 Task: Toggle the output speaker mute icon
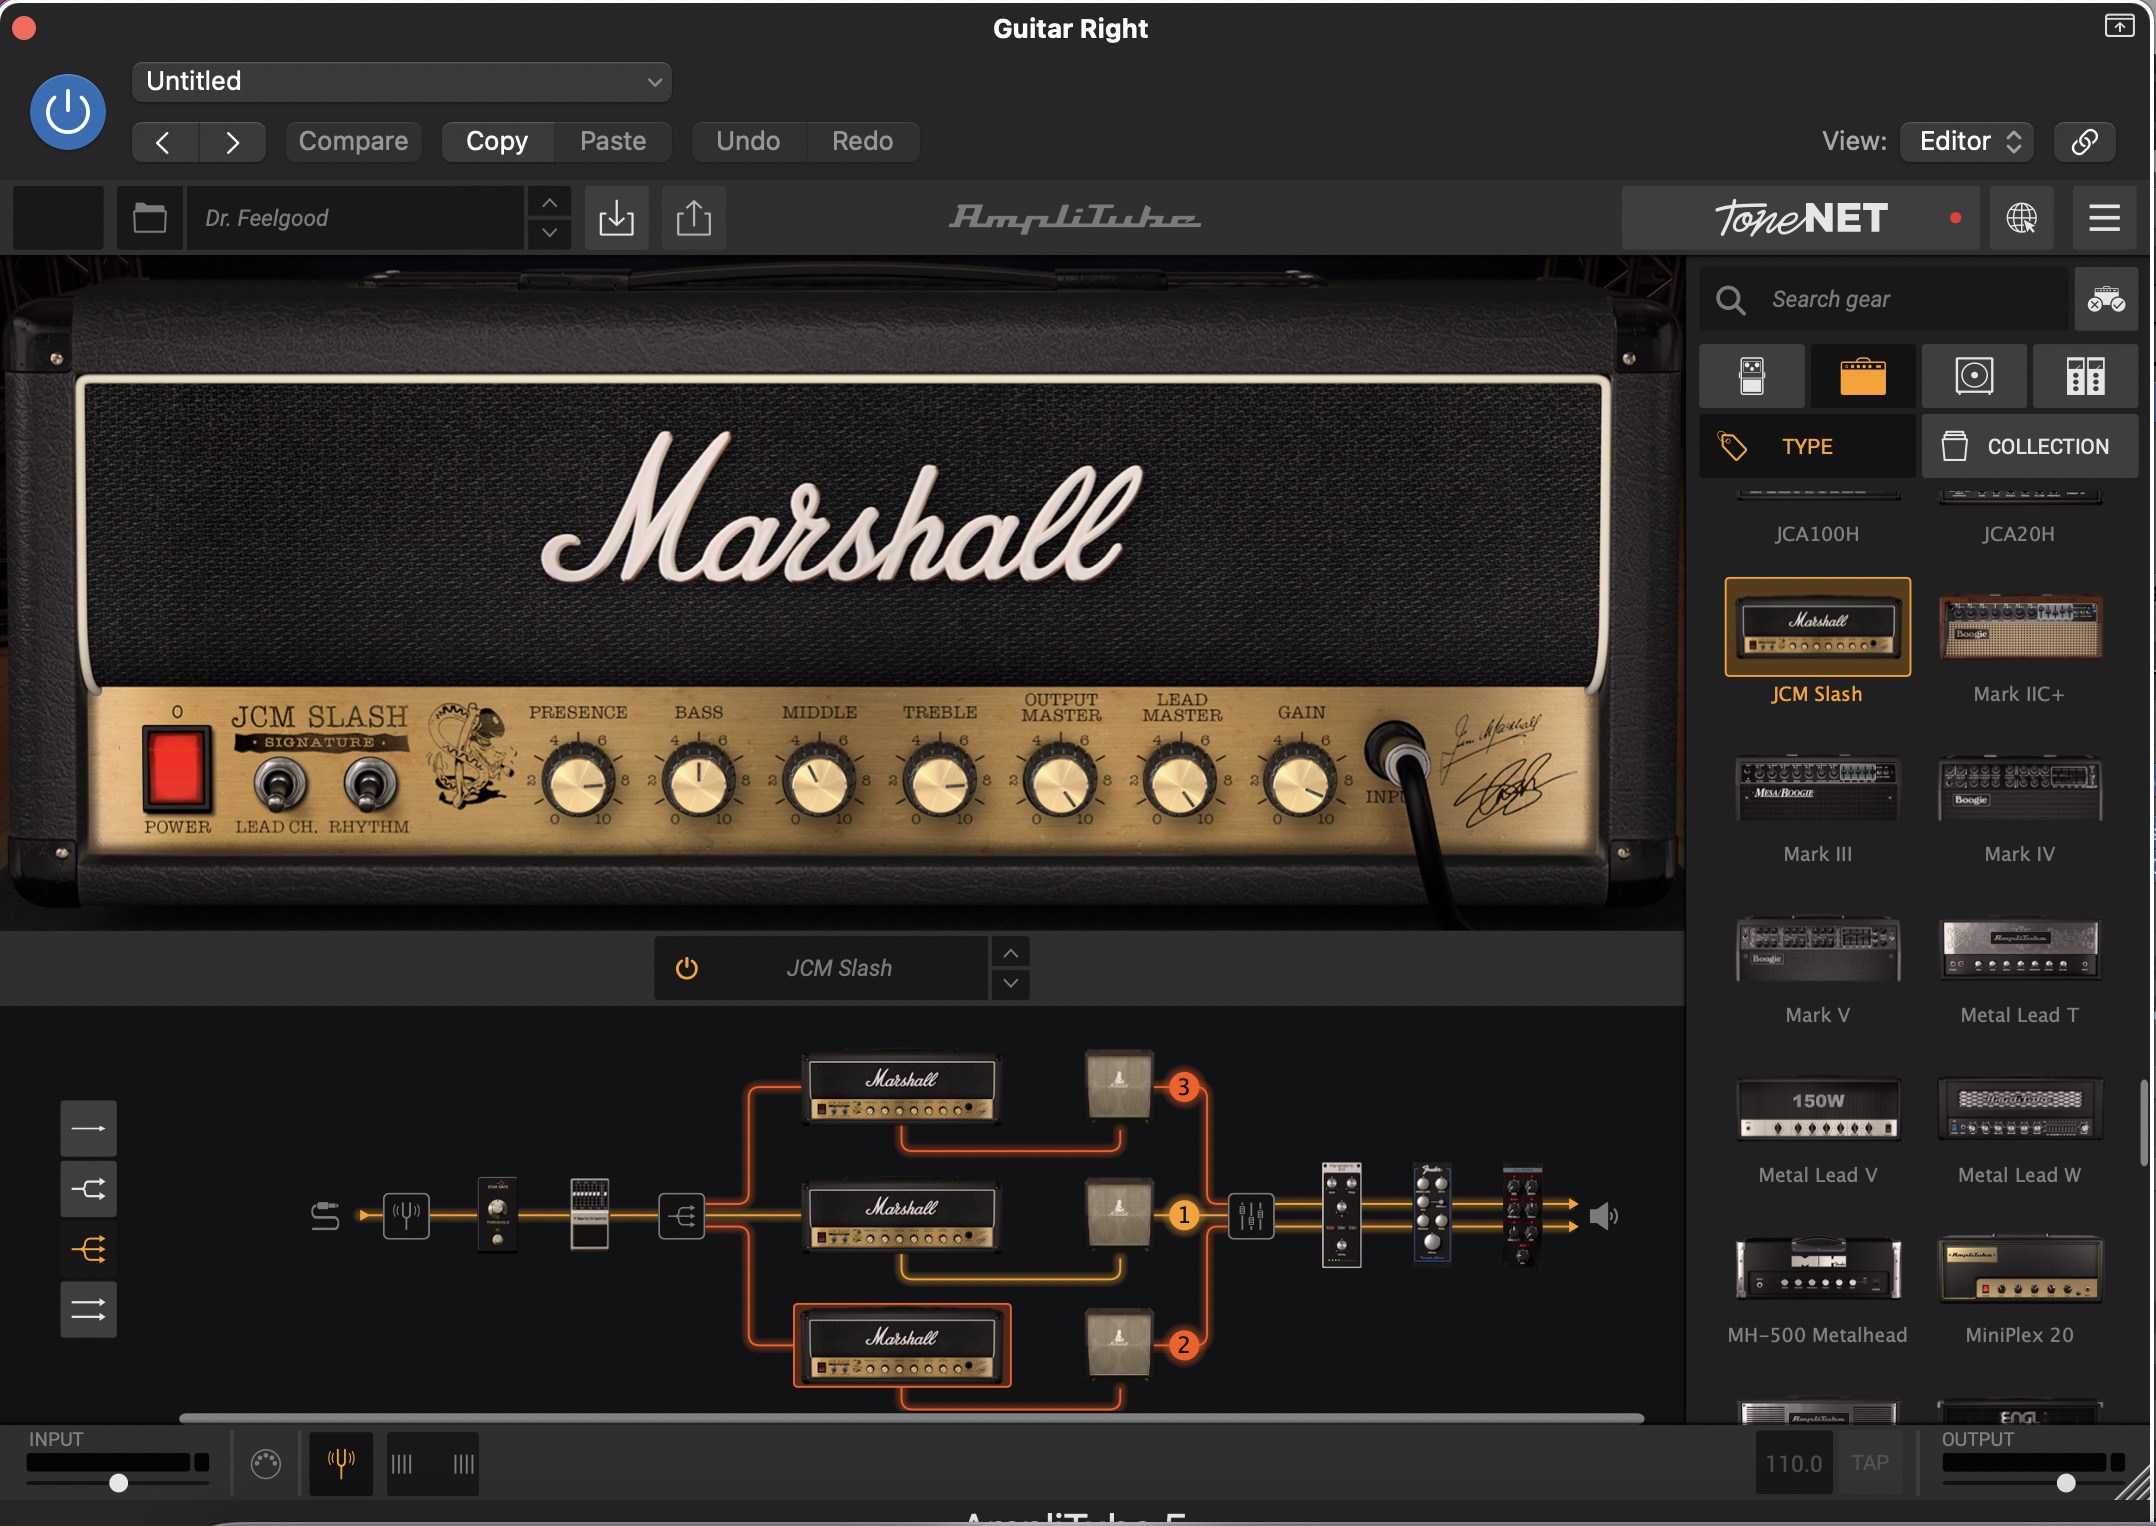click(1604, 1216)
